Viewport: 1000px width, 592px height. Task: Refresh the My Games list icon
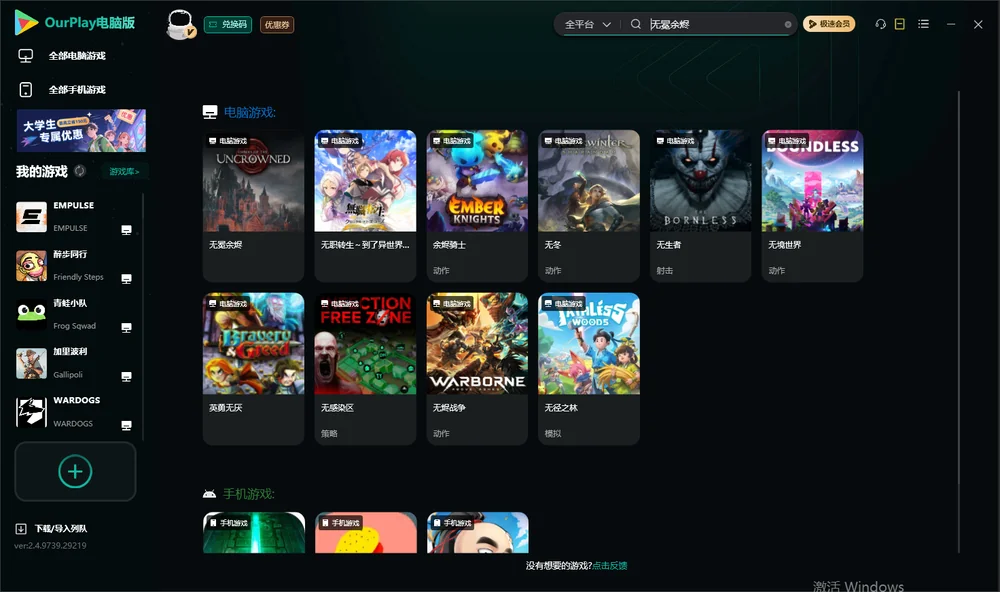click(x=80, y=171)
